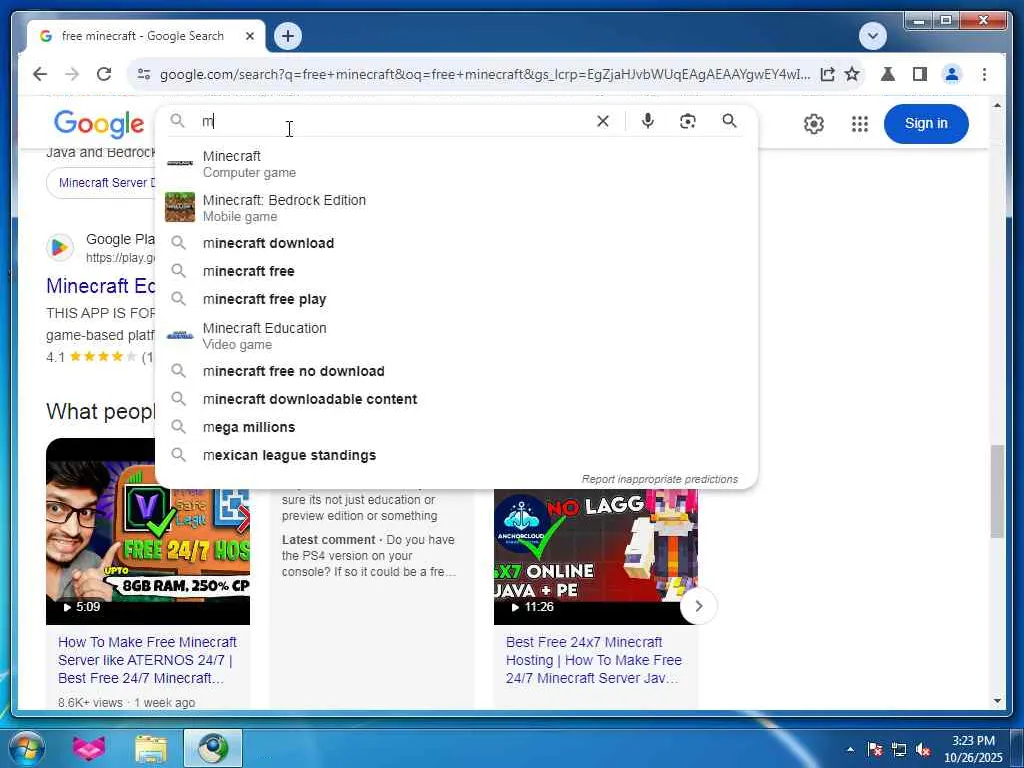Go to Google homepage via logo
The image size is (1024, 768).
99,123
